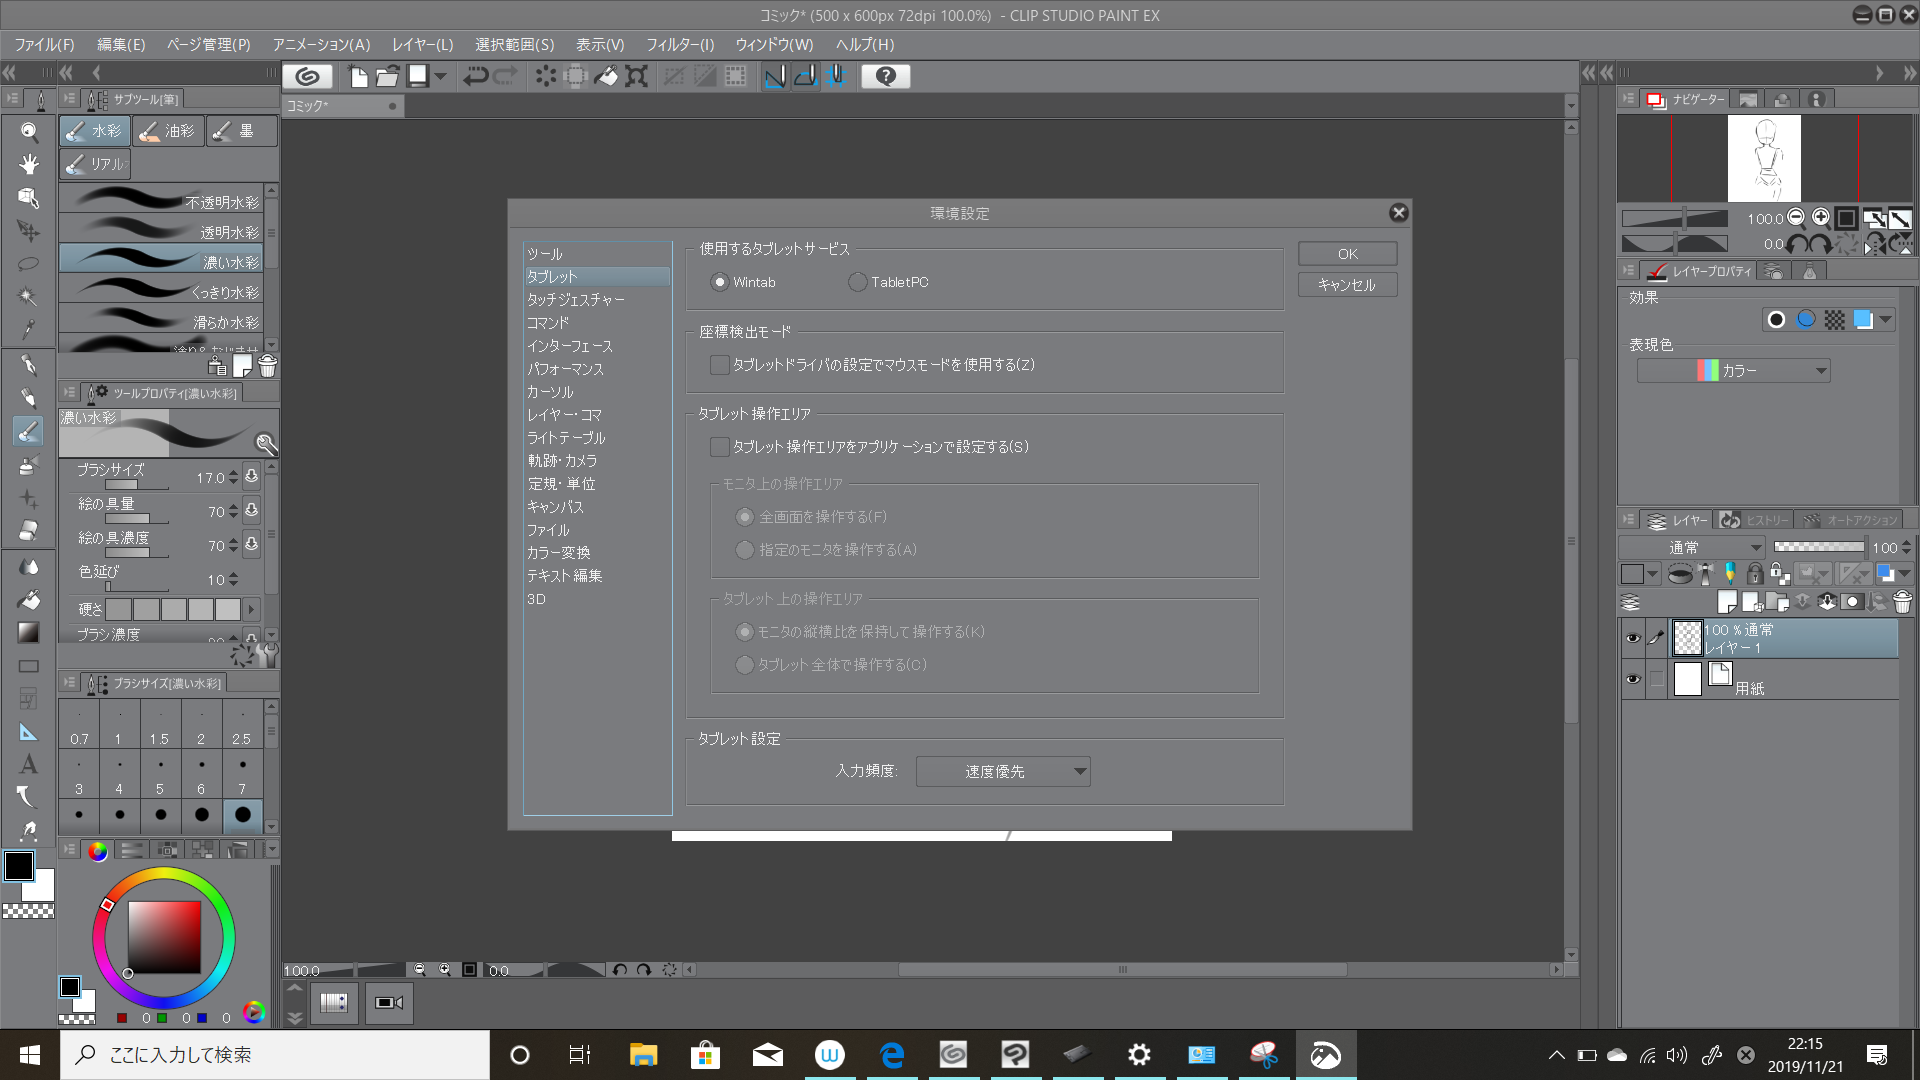
Task: Open the layer blend mode dropdown
Action: point(1692,548)
